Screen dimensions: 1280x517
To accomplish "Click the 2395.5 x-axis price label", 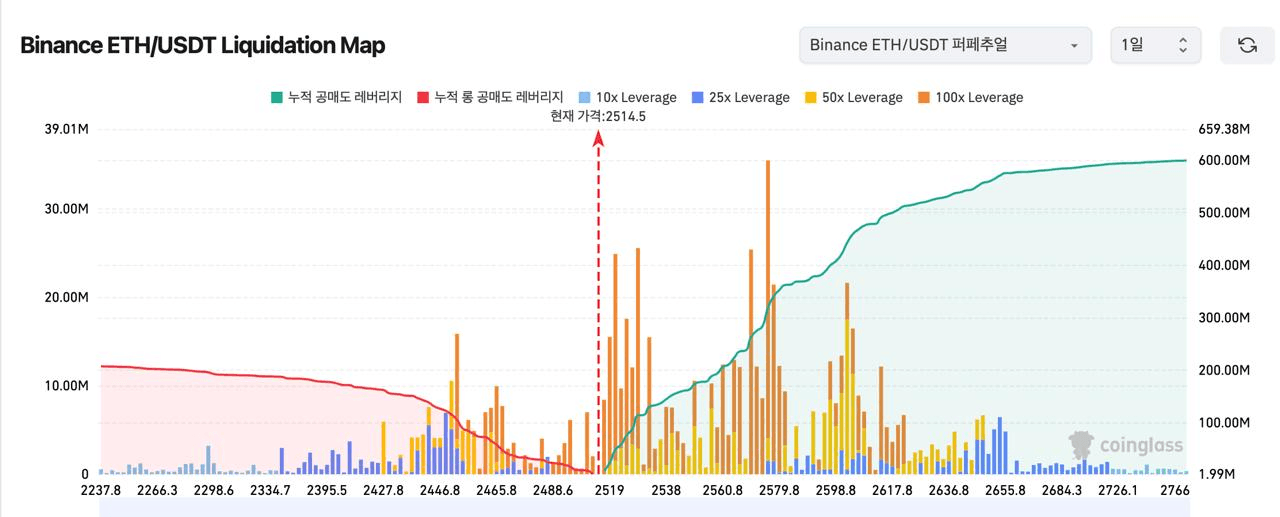I will point(327,490).
